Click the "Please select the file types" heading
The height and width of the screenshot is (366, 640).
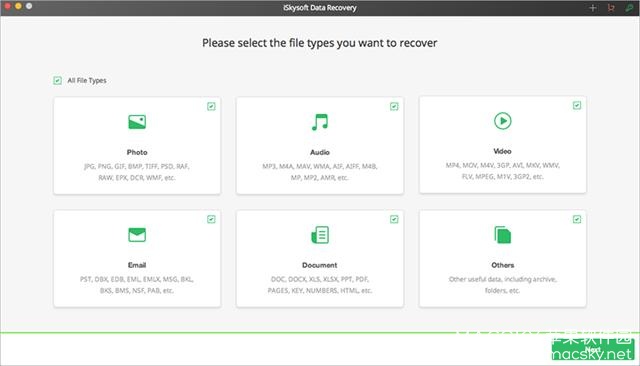pos(320,43)
